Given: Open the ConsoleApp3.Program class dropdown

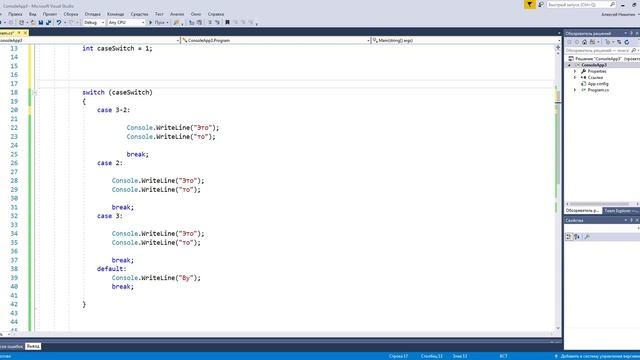Looking at the screenshot, I should coord(276,40).
